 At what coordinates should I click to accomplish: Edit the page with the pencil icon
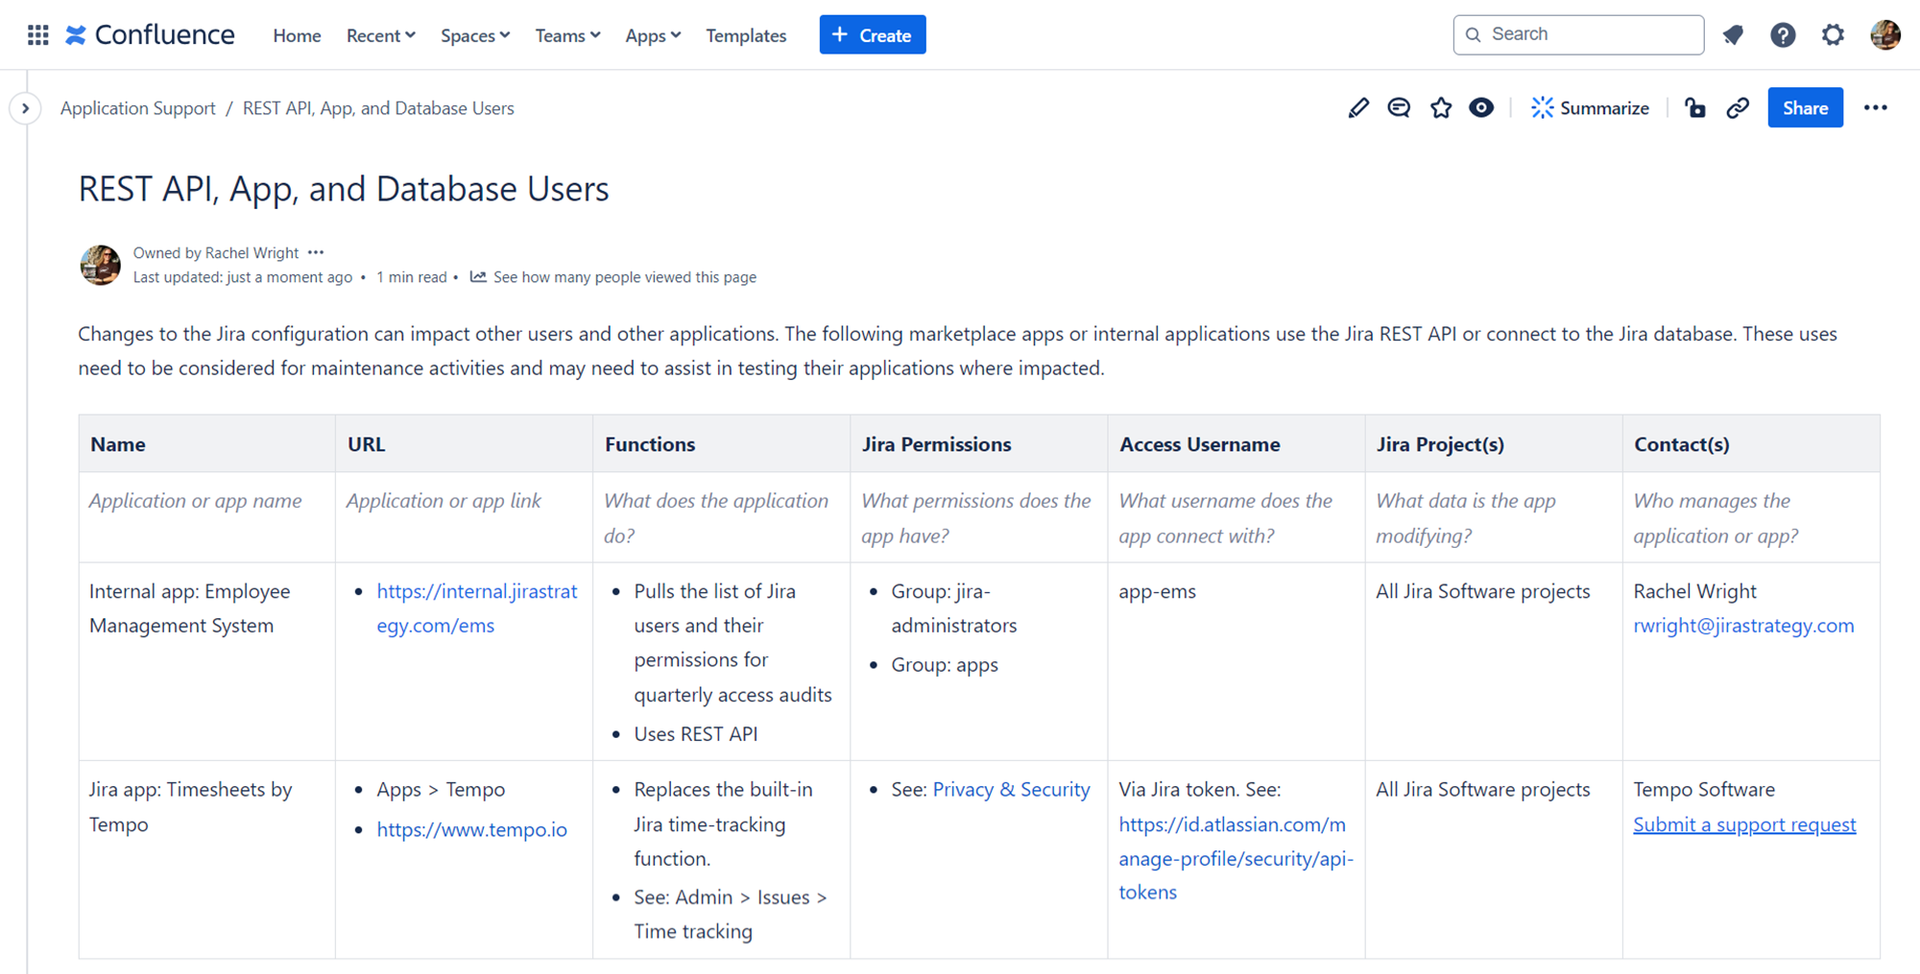[x=1358, y=107]
